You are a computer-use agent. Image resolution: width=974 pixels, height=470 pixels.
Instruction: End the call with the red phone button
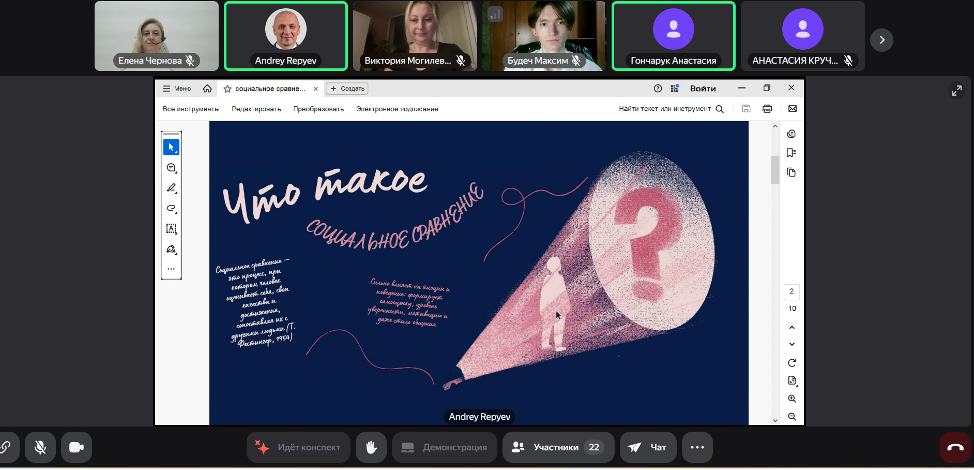point(955,447)
